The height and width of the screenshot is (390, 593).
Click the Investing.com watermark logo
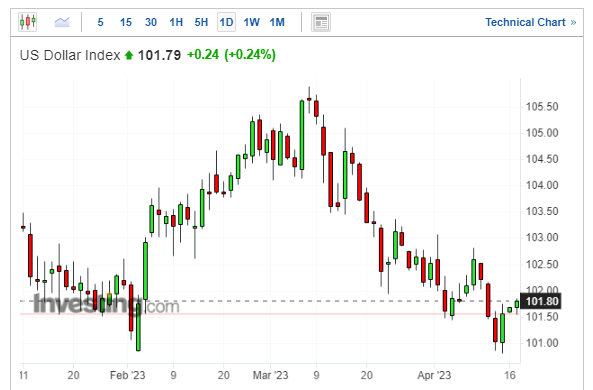(106, 305)
